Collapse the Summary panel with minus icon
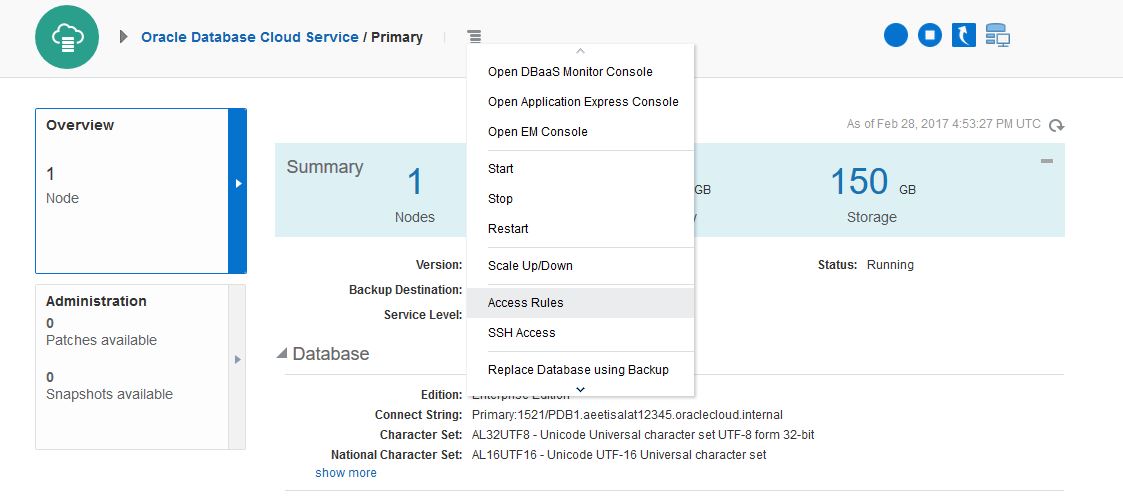 pos(1046,161)
